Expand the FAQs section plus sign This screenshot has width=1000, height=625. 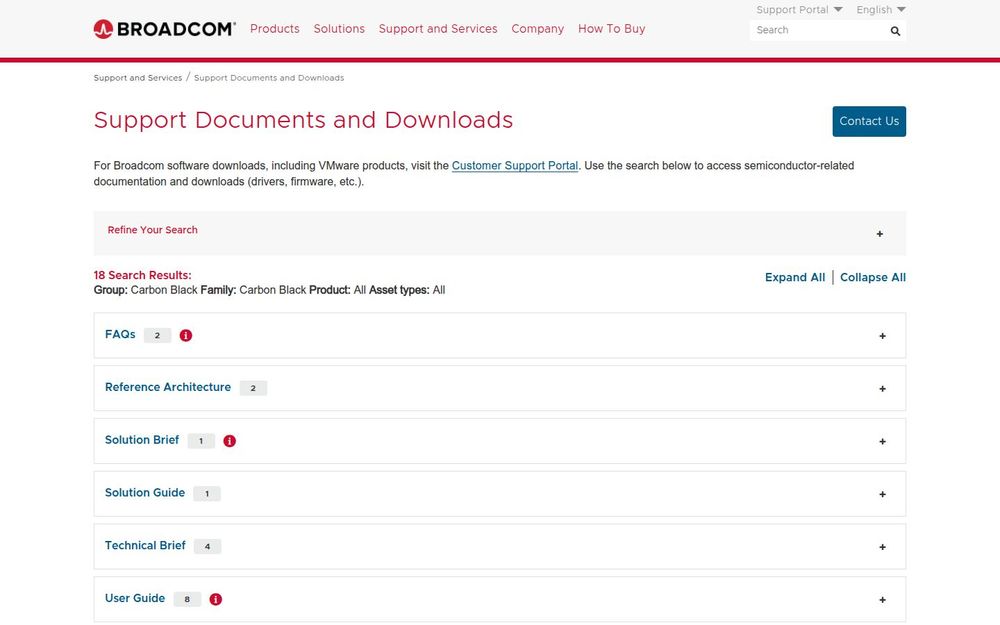(883, 336)
